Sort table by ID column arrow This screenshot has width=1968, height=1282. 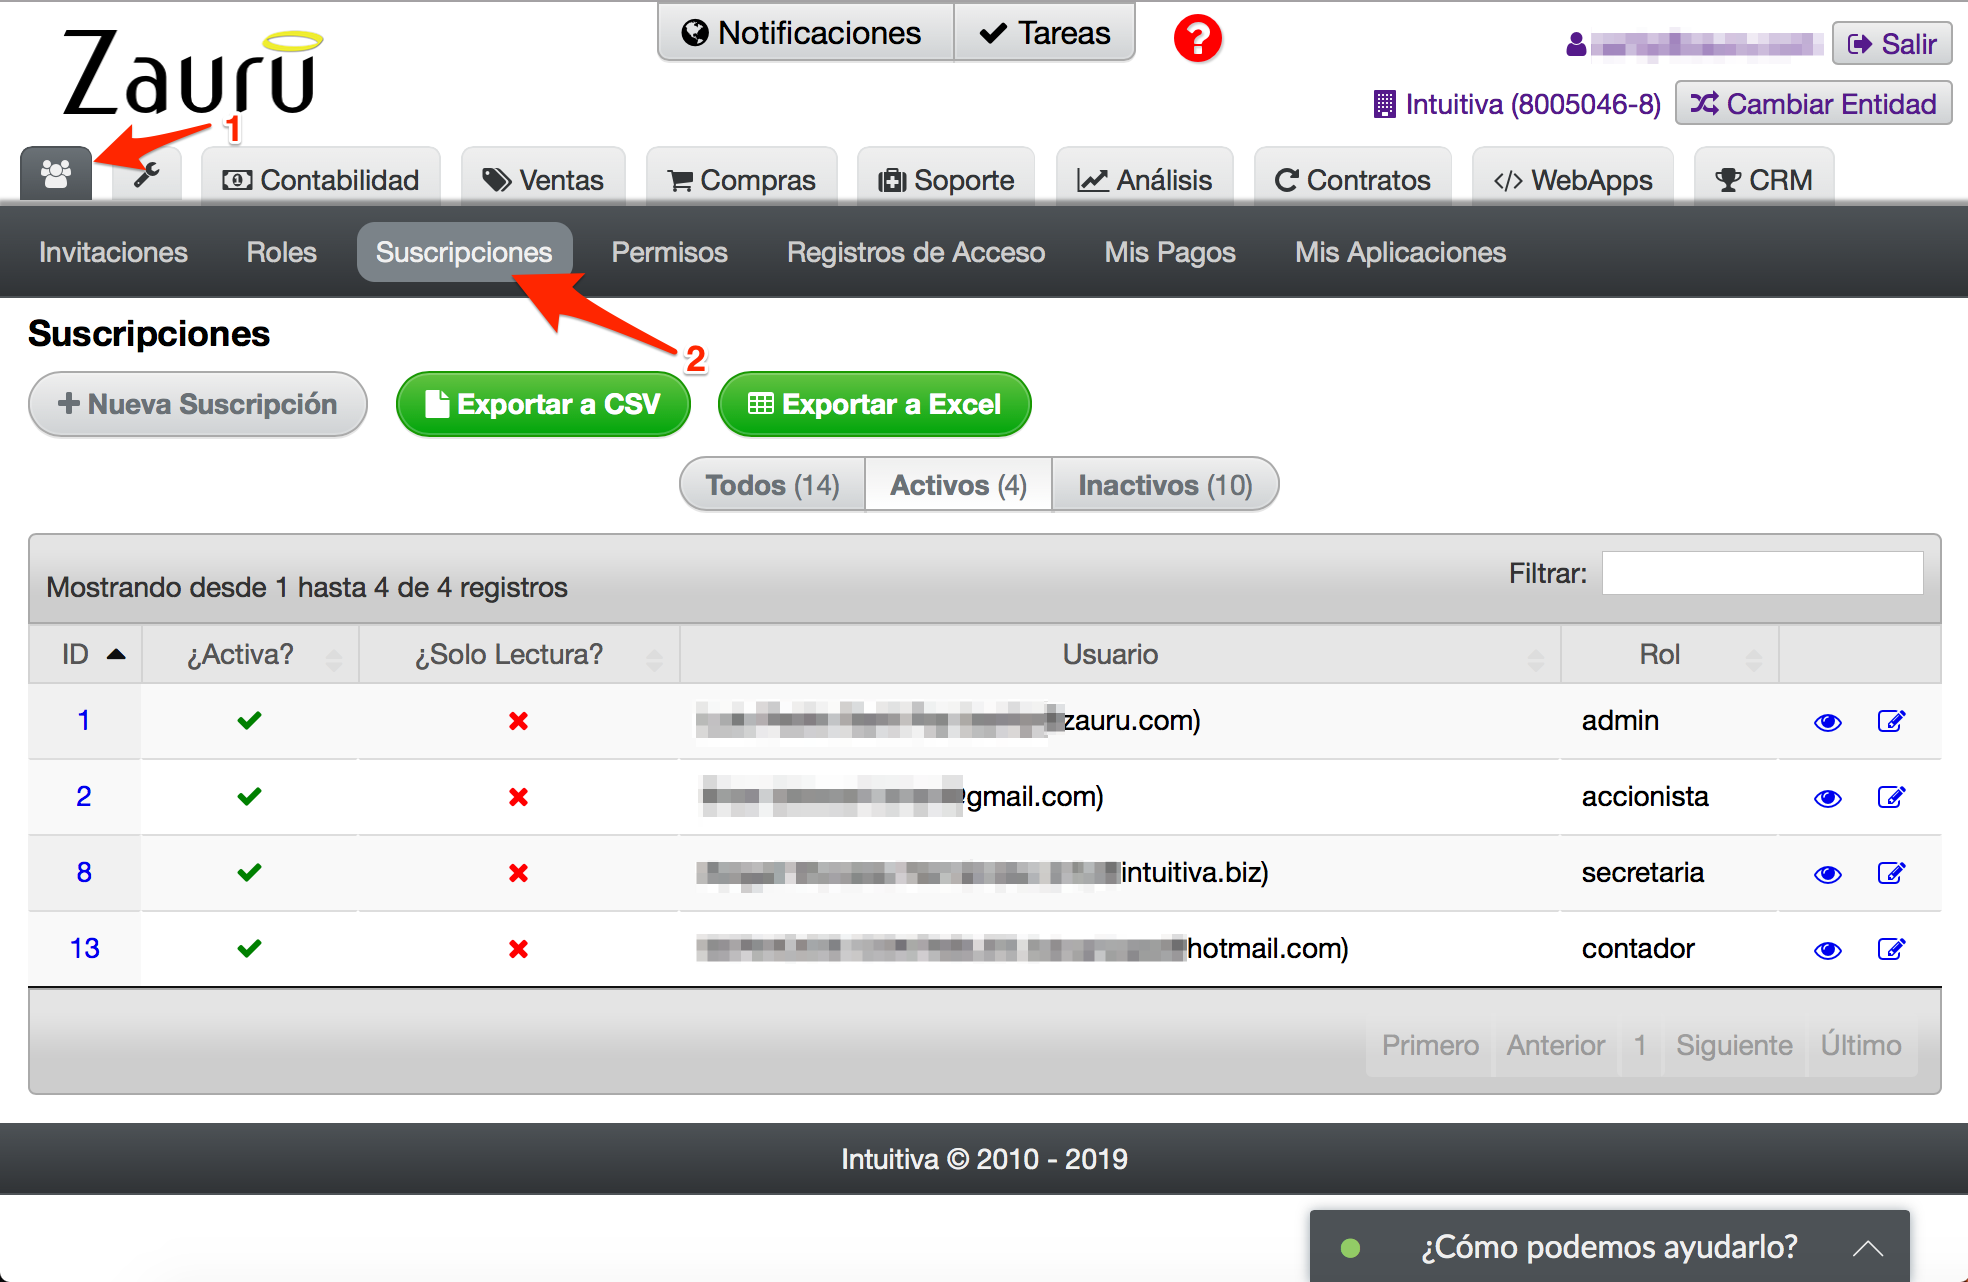coord(116,654)
